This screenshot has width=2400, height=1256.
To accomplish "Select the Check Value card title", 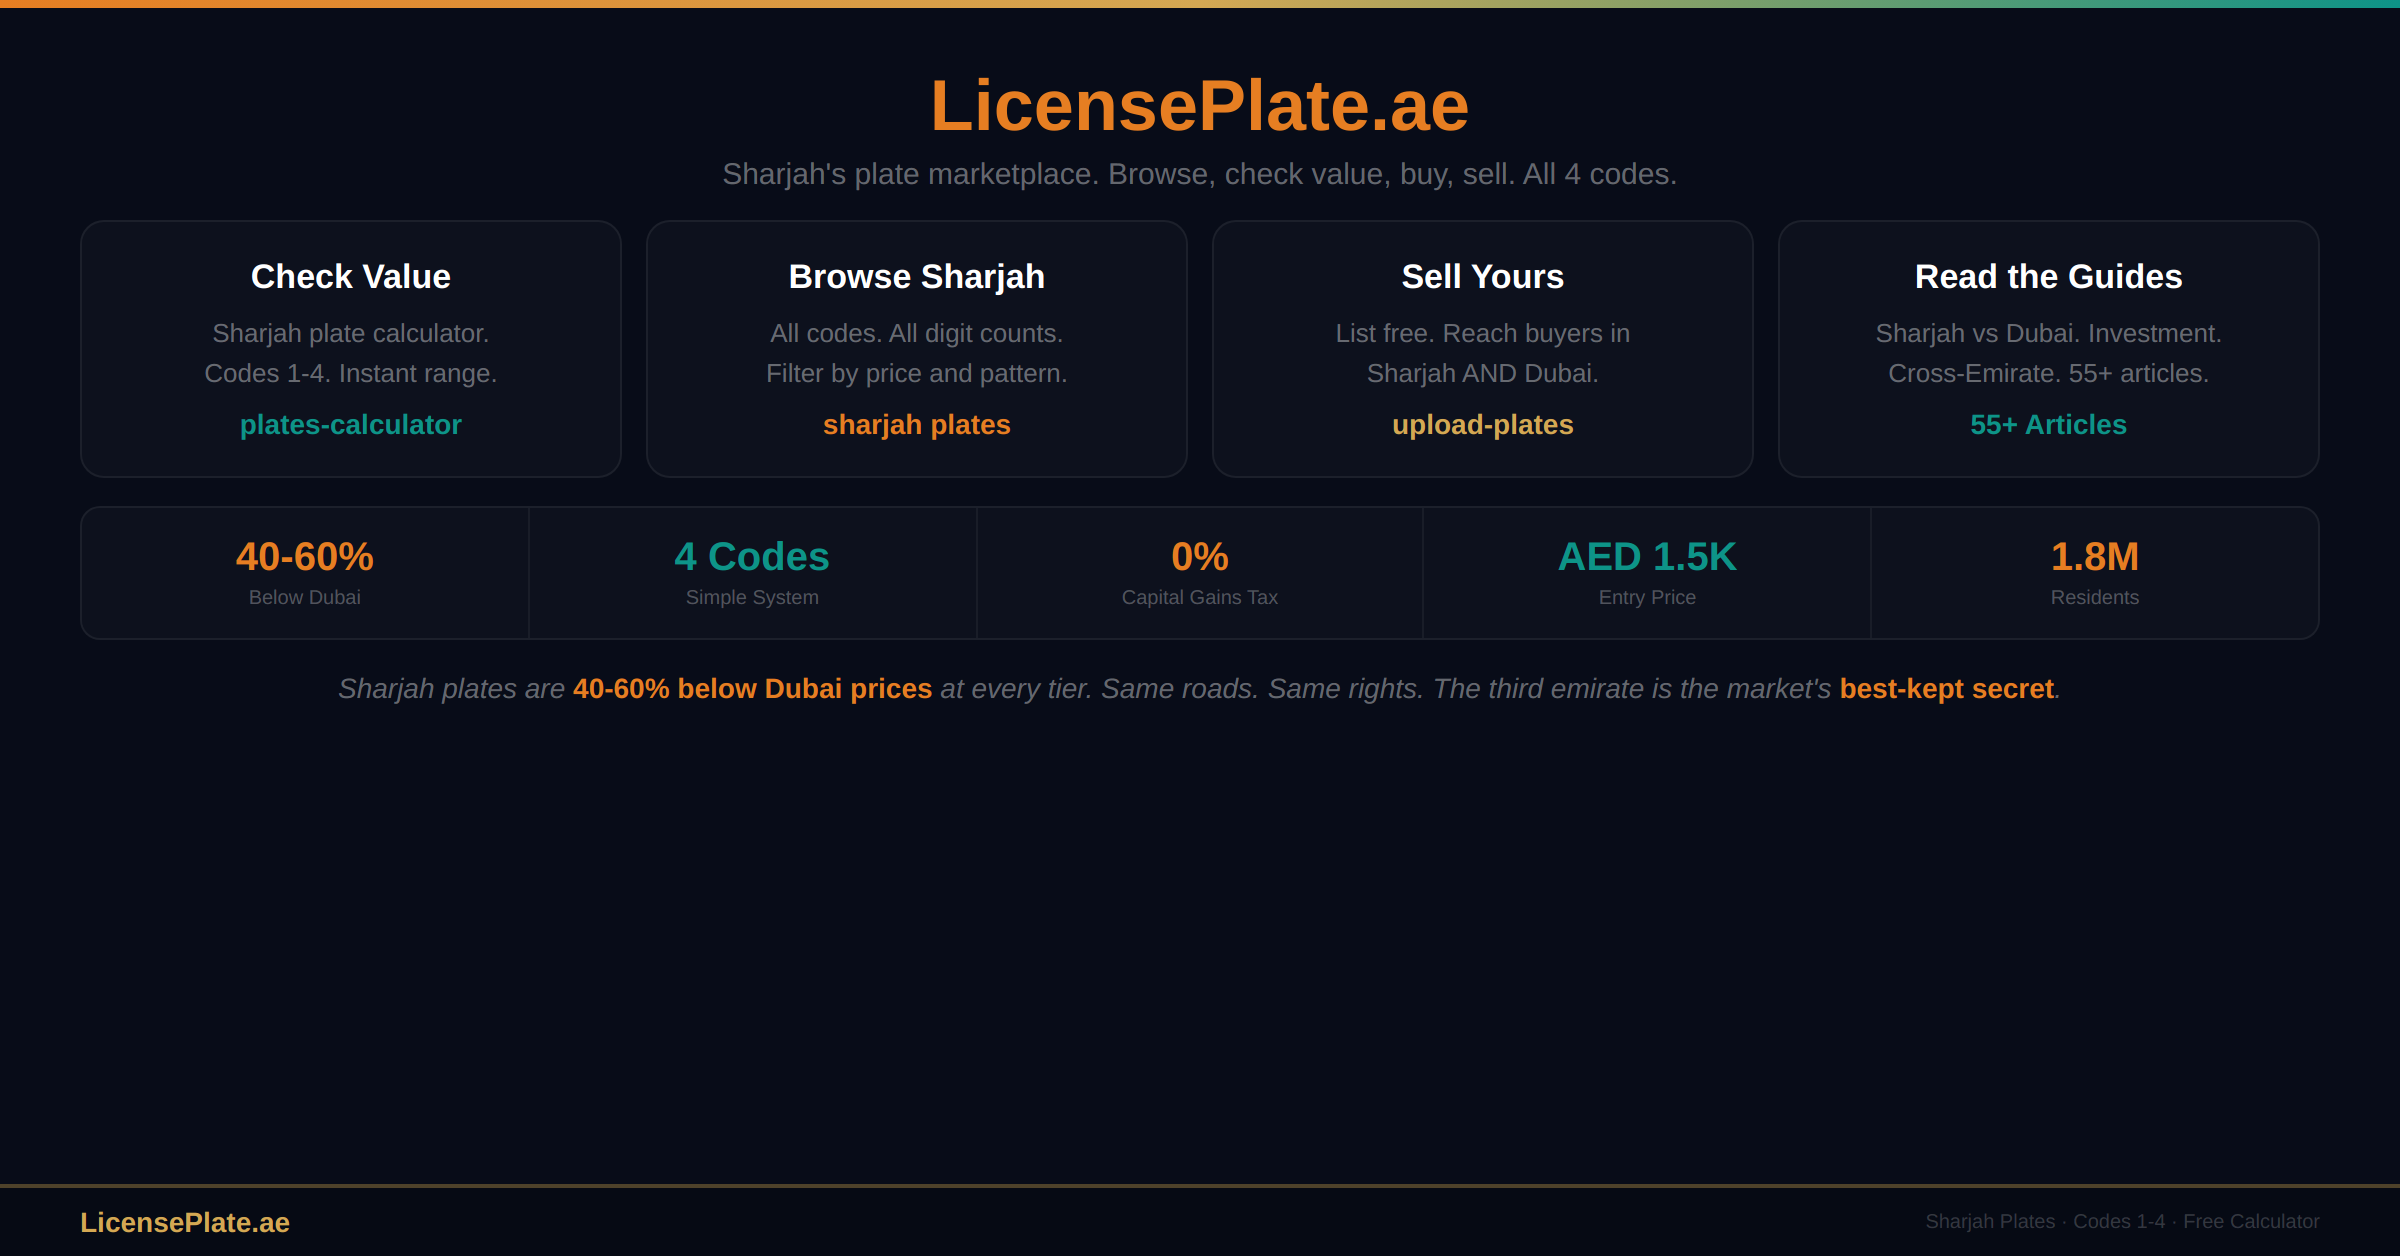I will click(x=351, y=277).
